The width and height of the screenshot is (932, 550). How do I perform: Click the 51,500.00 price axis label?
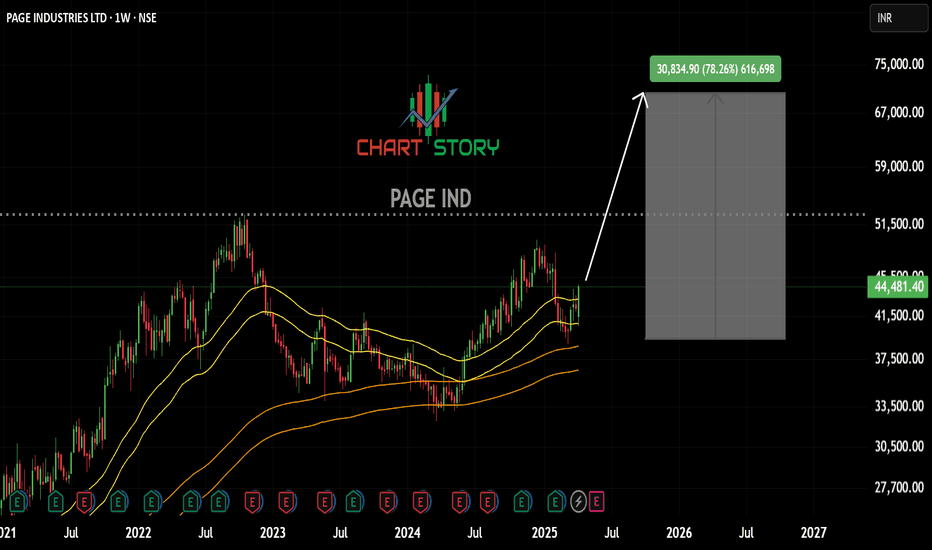coord(899,224)
